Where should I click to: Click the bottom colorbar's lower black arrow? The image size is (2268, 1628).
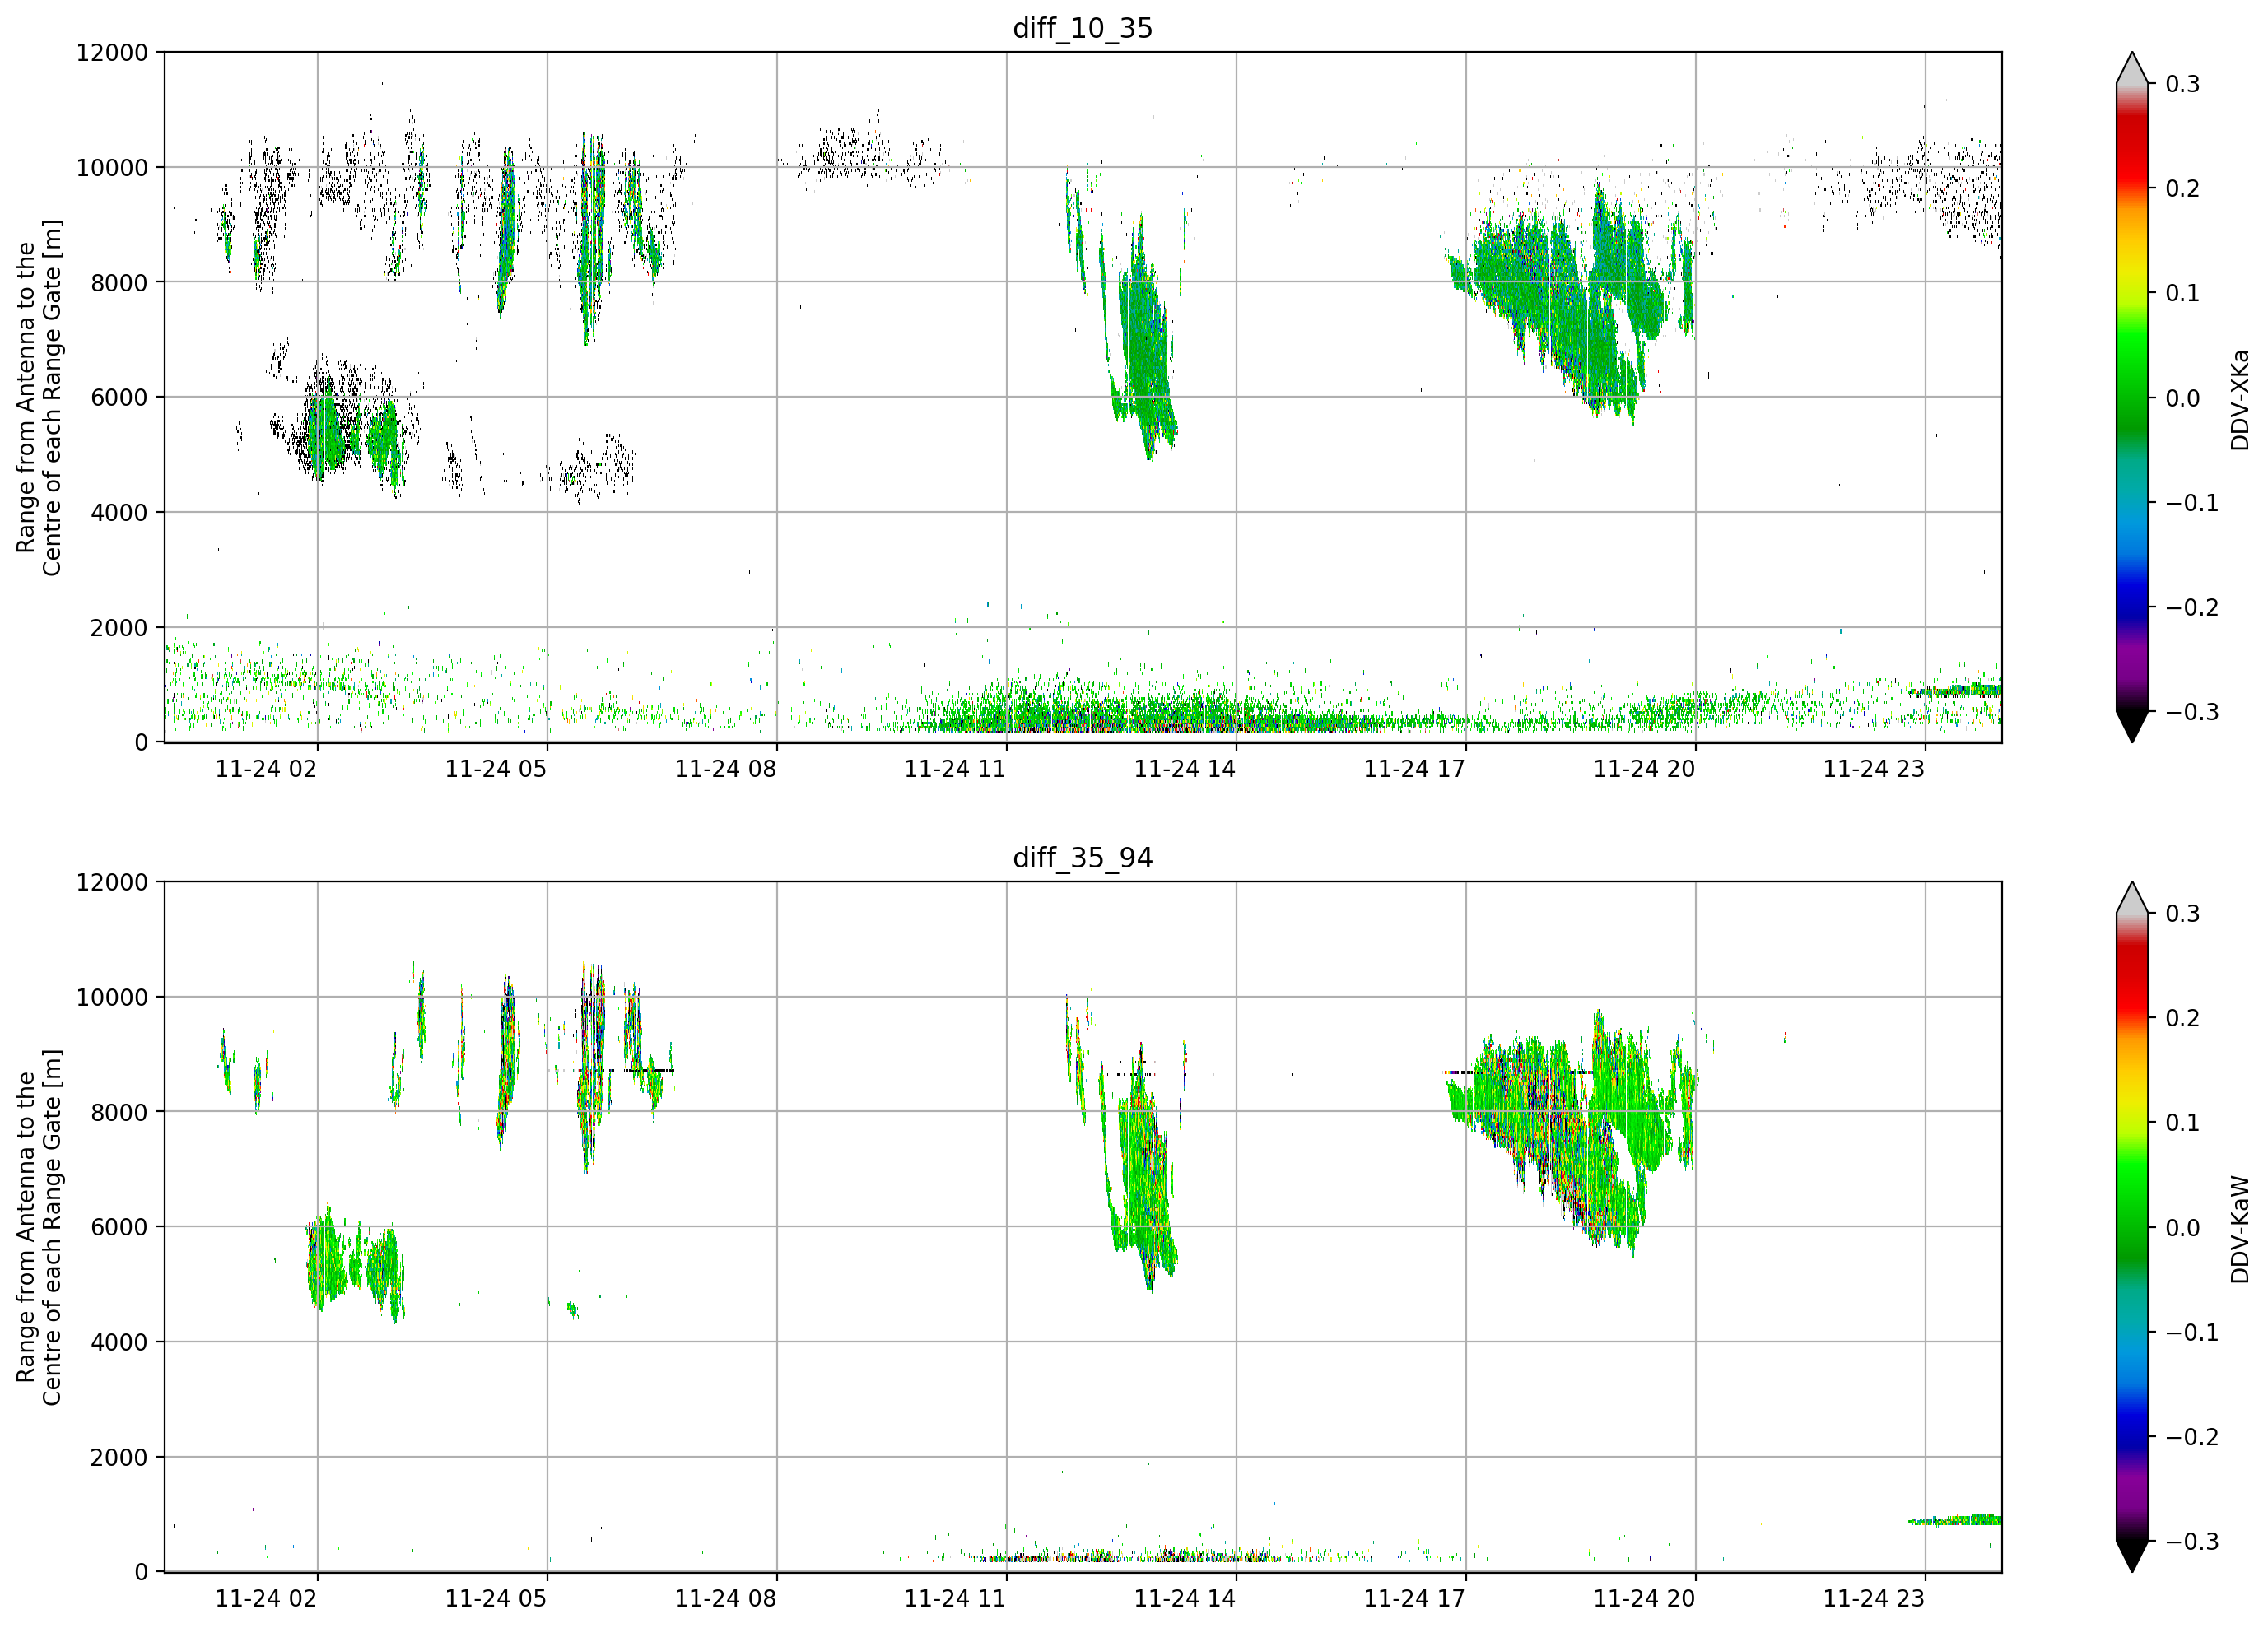[2132, 1557]
